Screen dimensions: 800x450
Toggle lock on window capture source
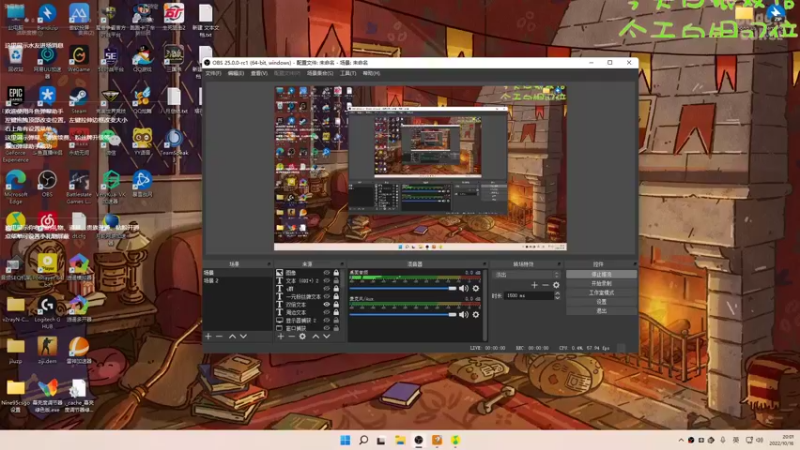[336, 328]
